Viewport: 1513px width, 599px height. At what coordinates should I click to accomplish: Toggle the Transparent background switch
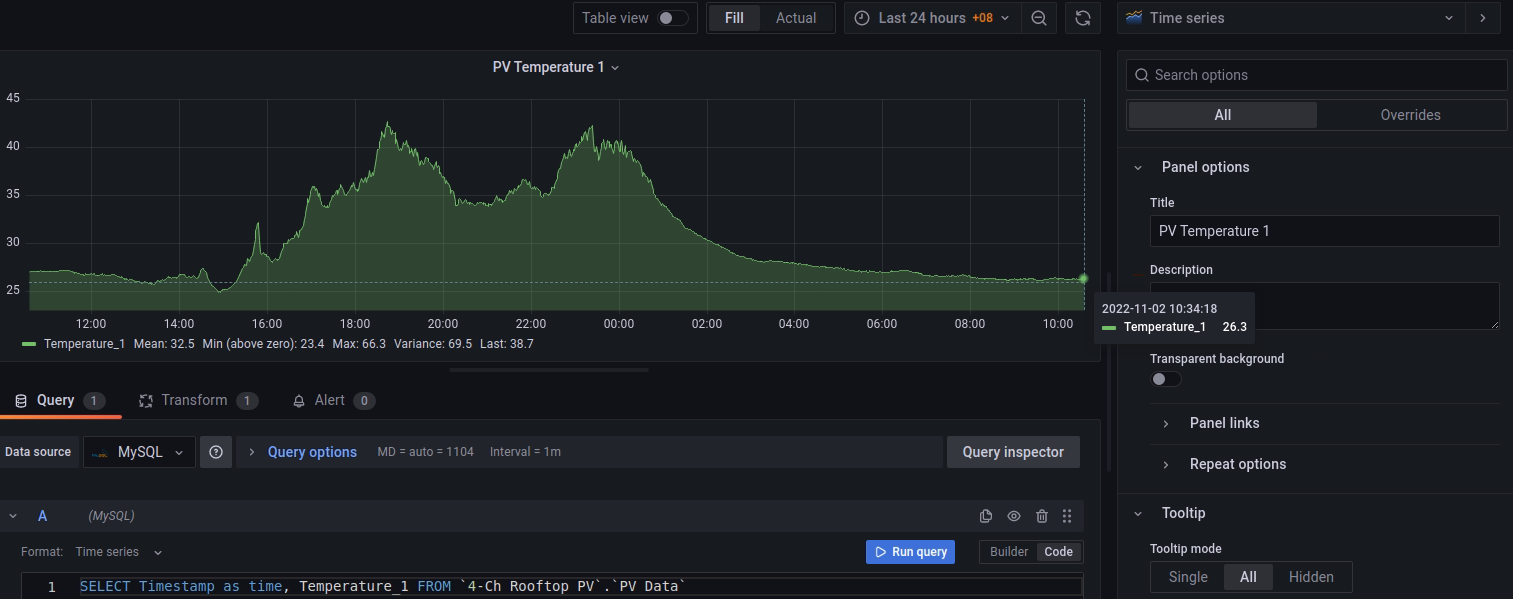pos(1165,379)
